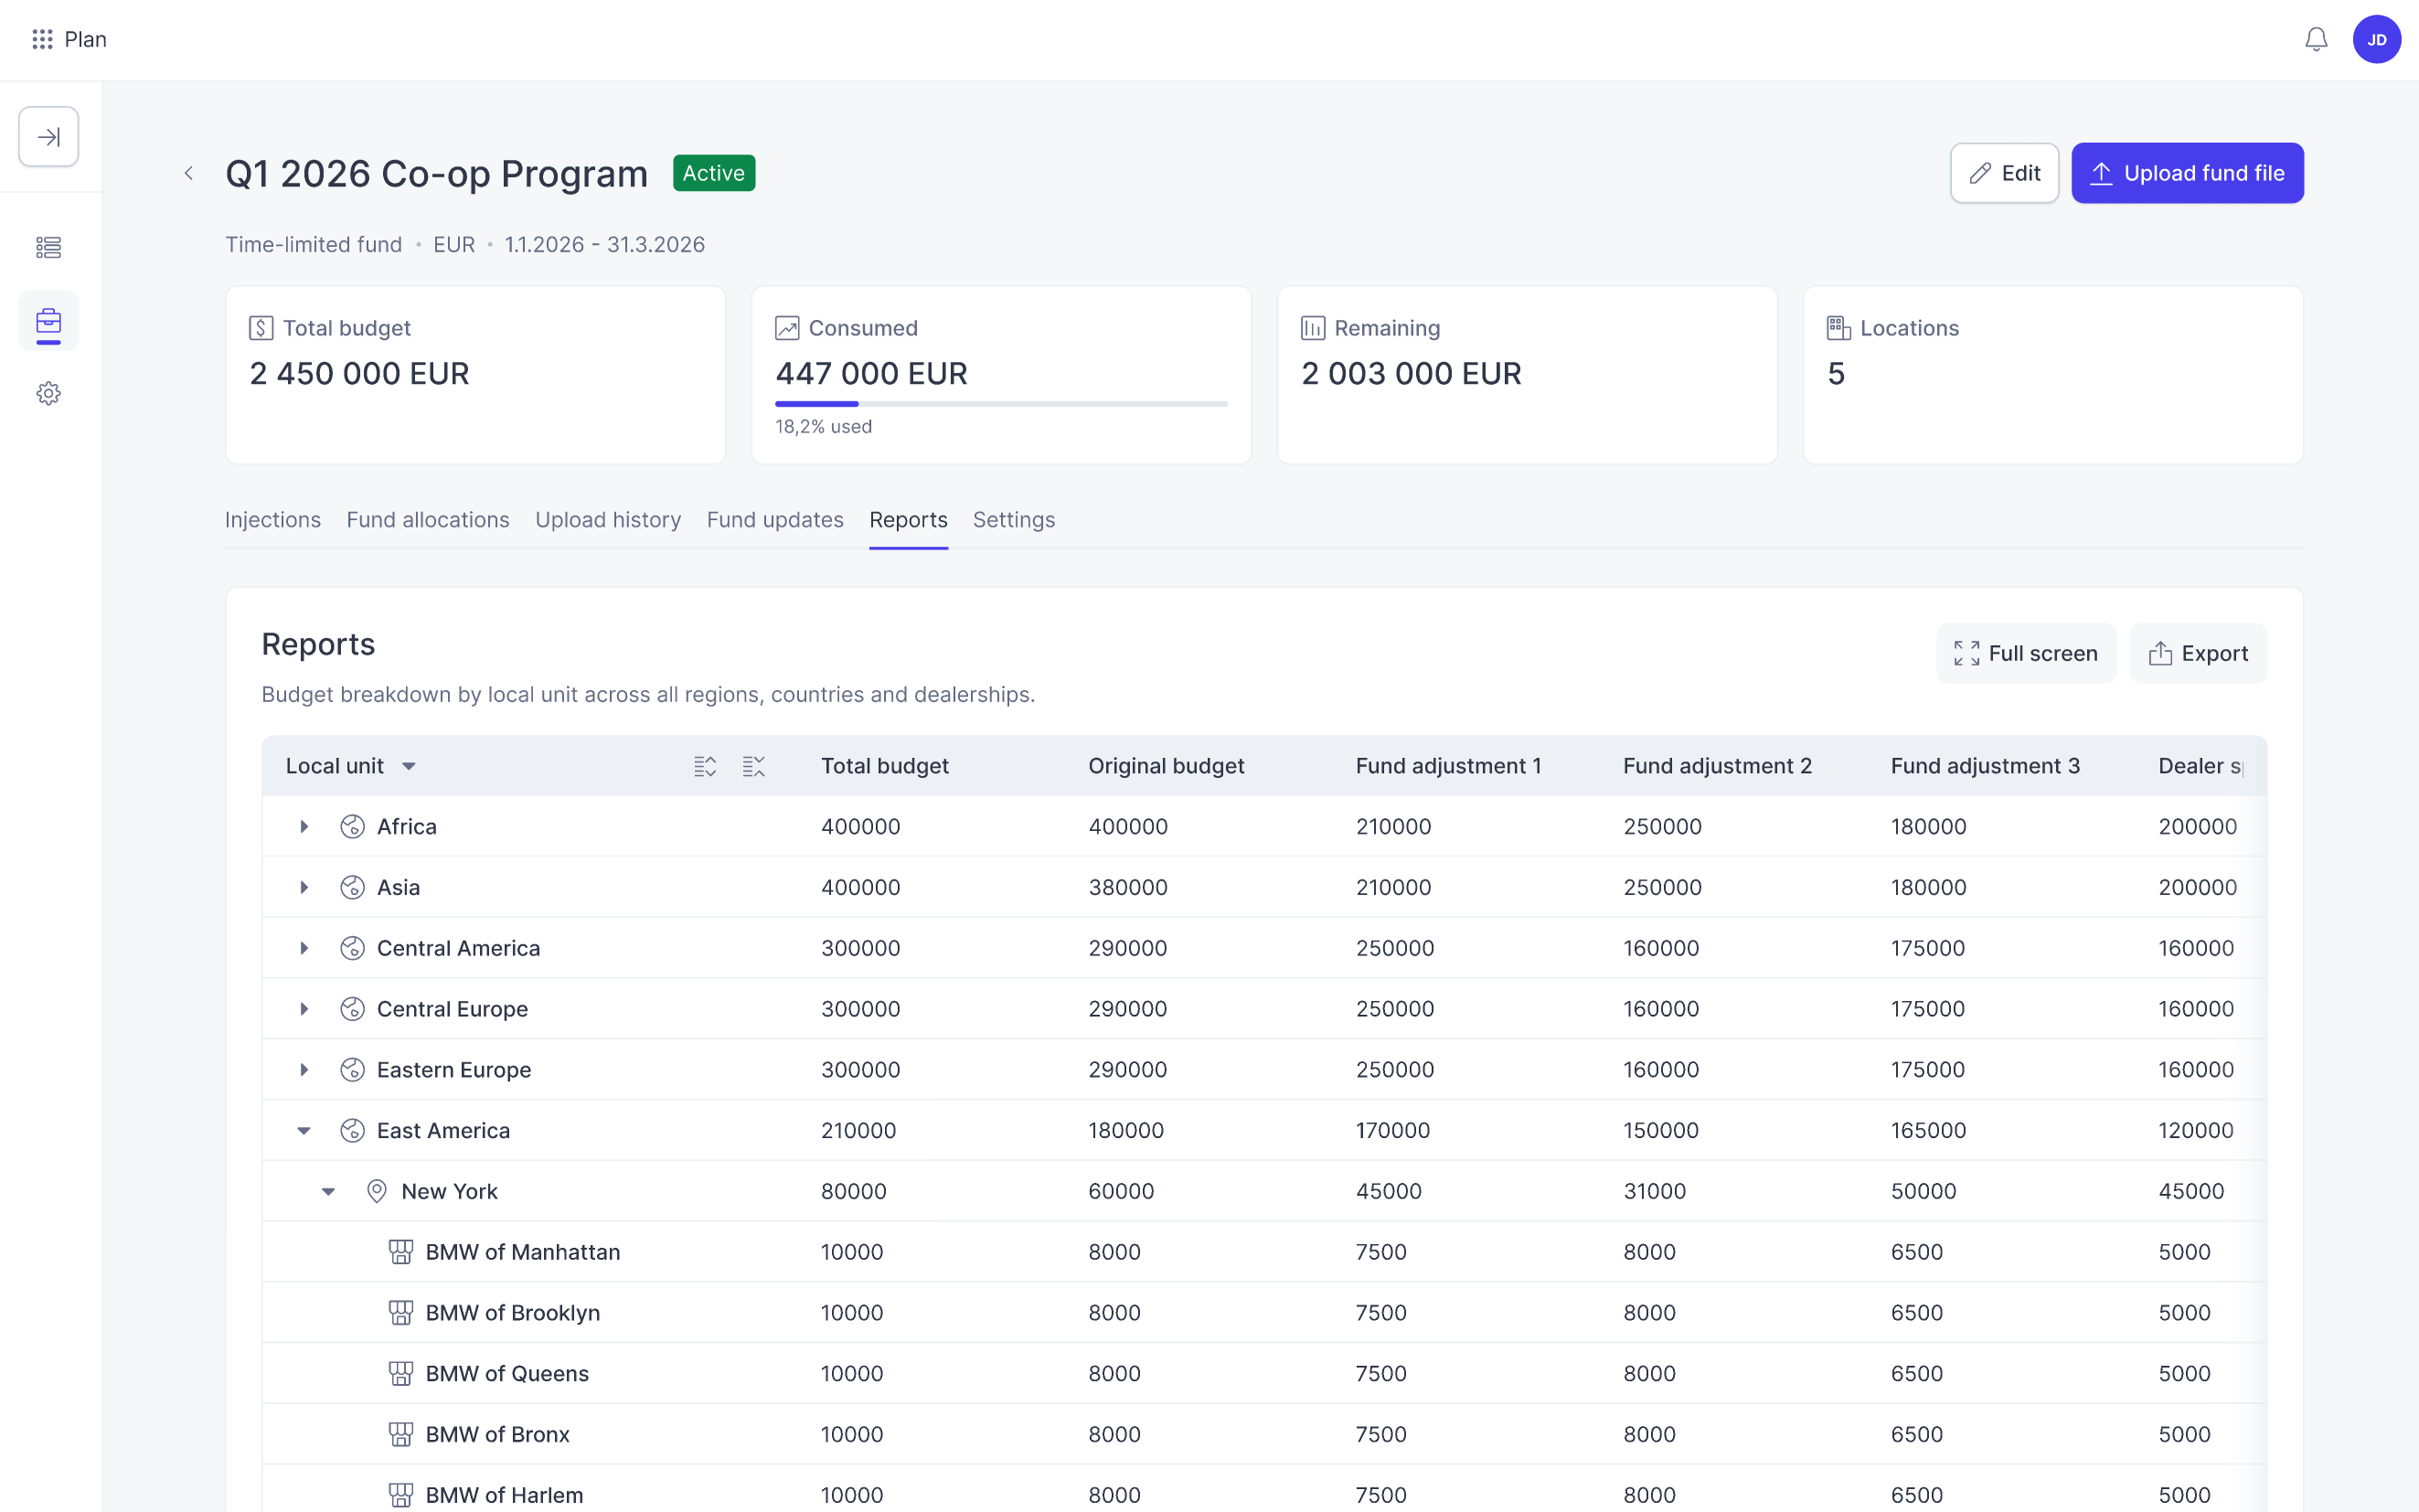Open the apps grid menu icon

[42, 39]
